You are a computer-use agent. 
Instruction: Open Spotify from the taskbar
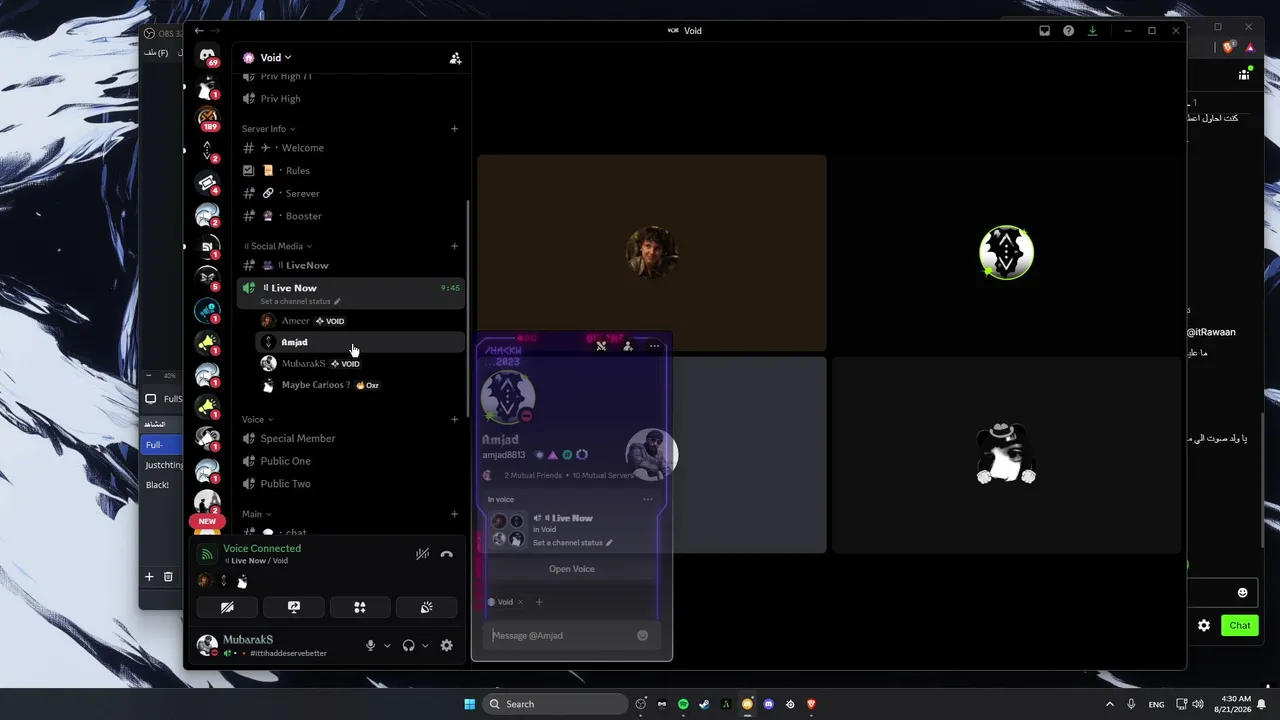pyautogui.click(x=684, y=704)
